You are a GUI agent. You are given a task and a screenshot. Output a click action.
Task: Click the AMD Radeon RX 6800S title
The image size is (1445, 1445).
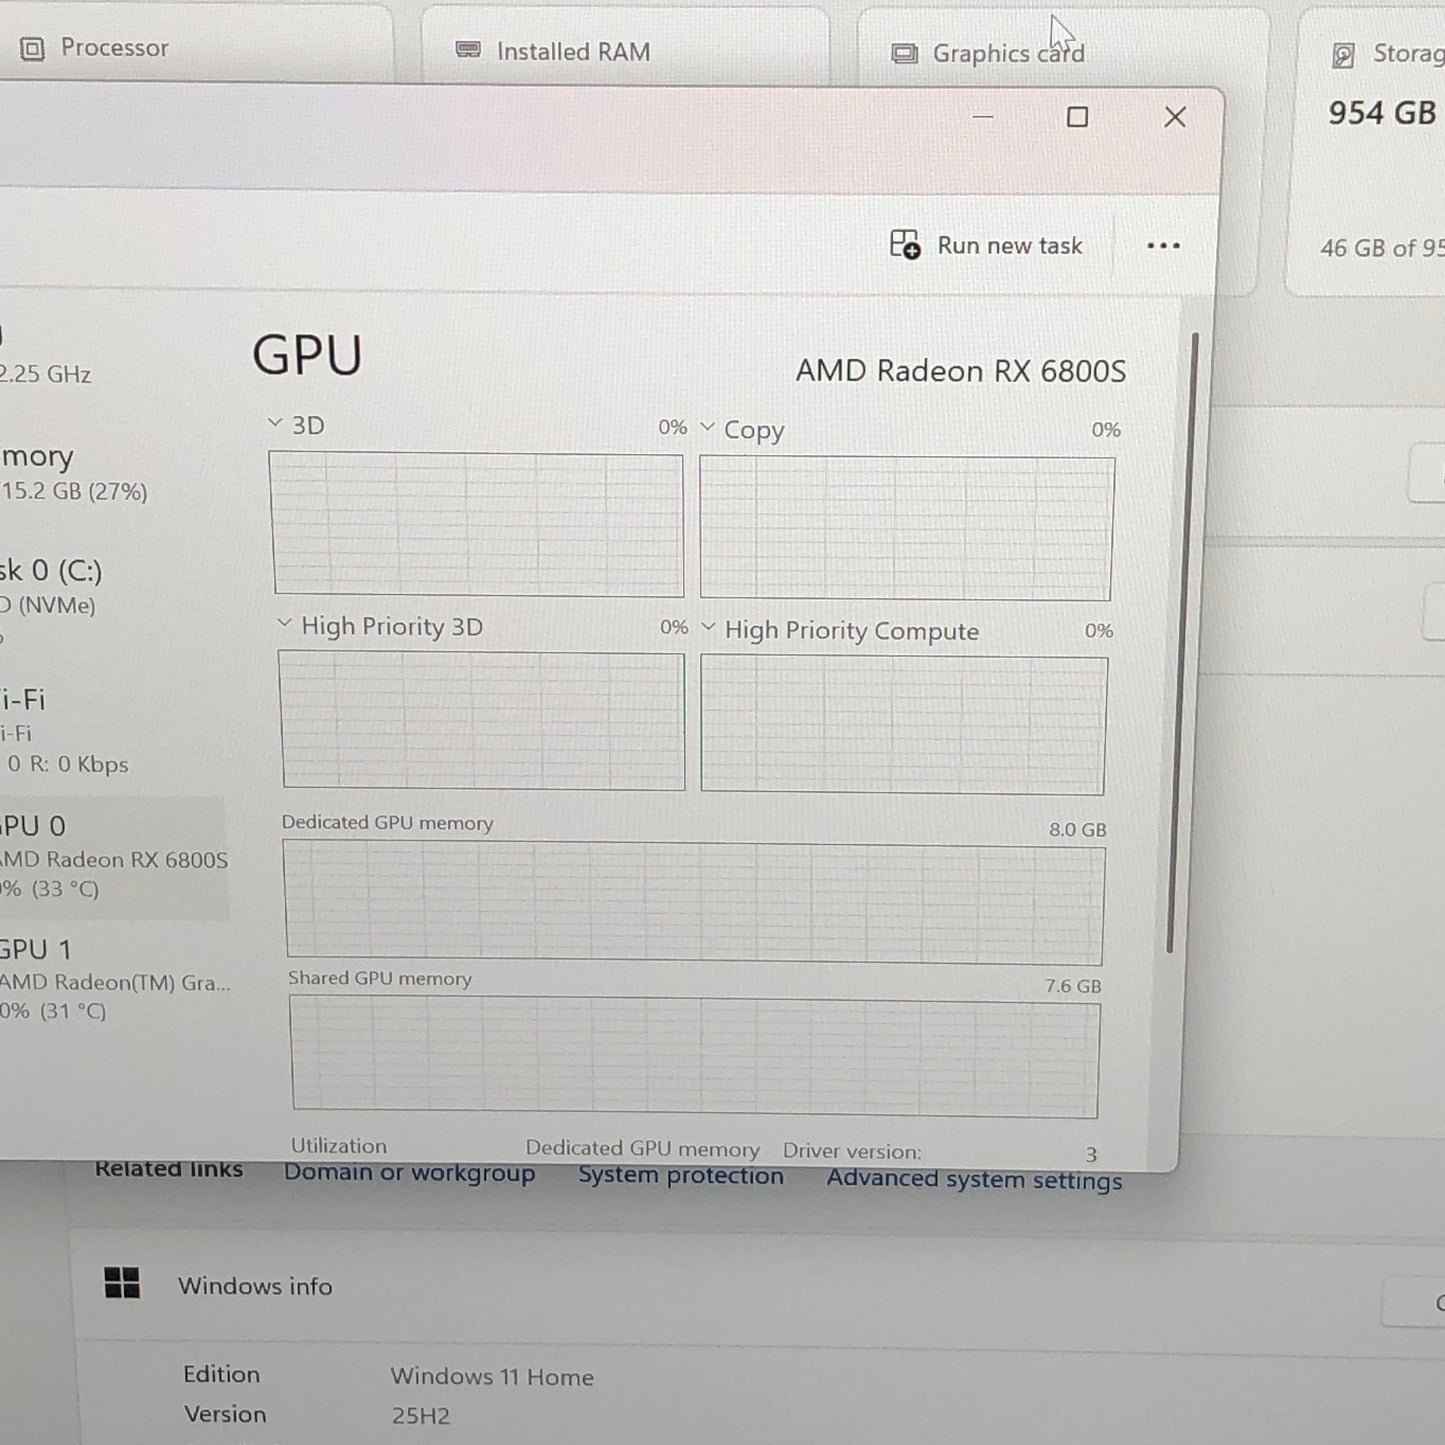point(960,371)
